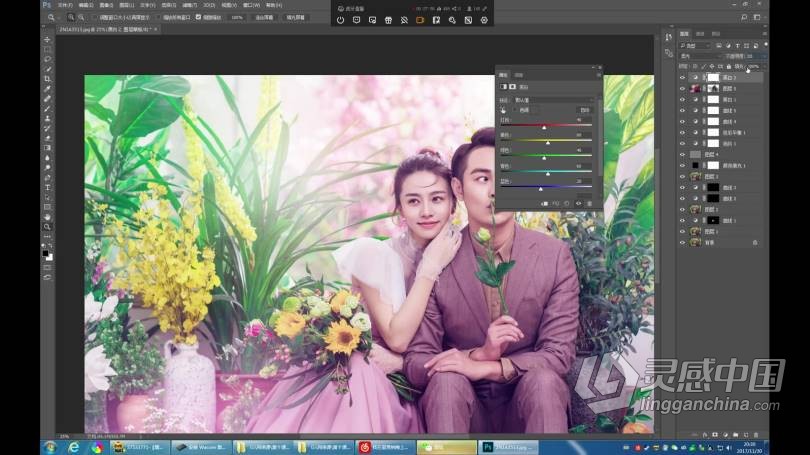The width and height of the screenshot is (810, 455).
Task: Select the Zoom tool in toolbar
Action: point(48,227)
